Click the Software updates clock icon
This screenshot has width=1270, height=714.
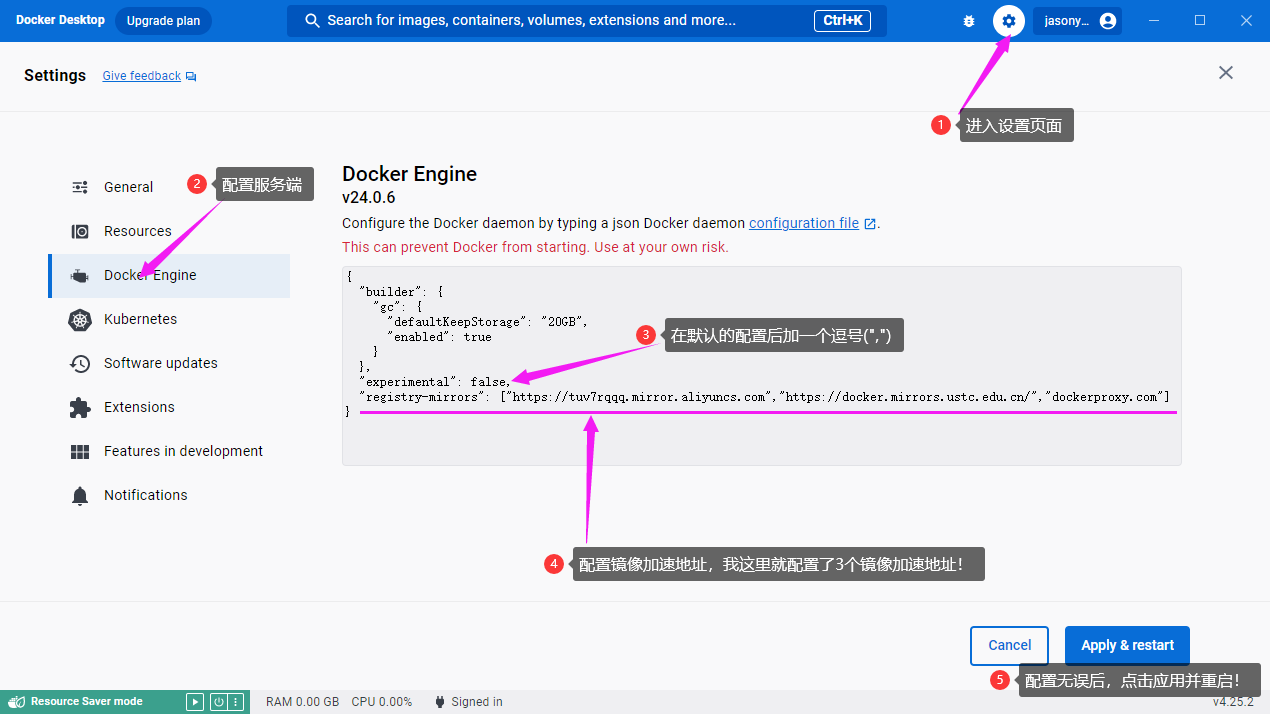pyautogui.click(x=80, y=364)
